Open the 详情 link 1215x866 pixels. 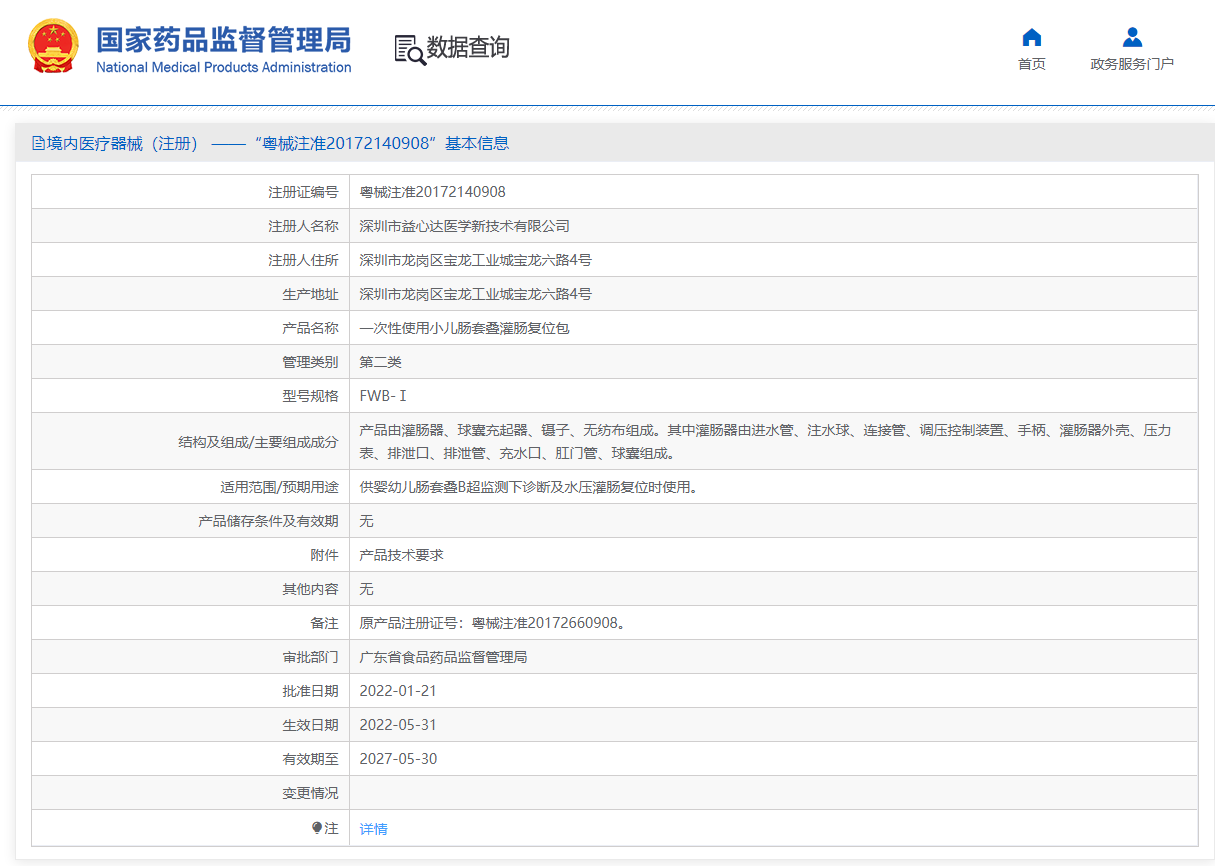pos(373,829)
